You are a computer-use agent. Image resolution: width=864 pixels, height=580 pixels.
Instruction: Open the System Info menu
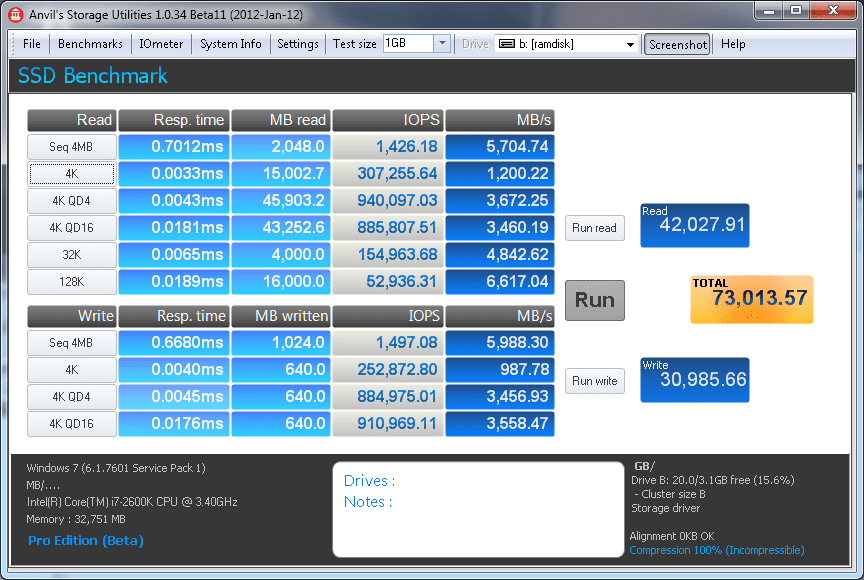pos(230,44)
